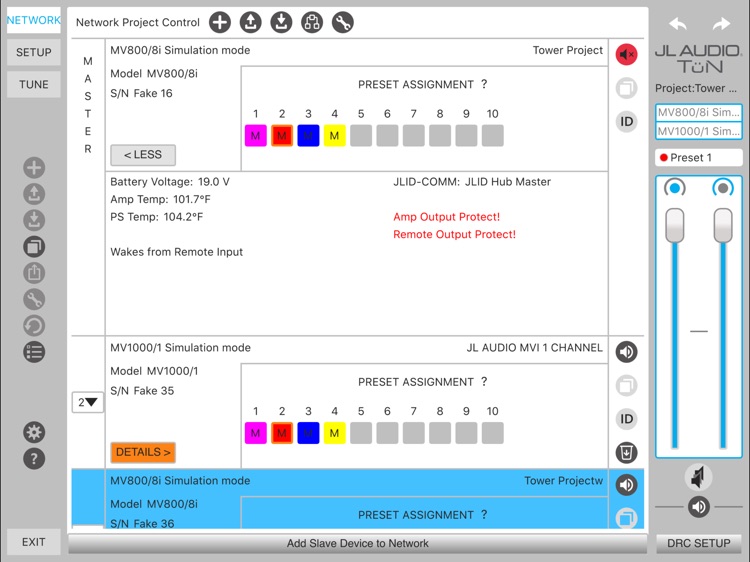
Task: Identify the master MV800/8i with ID button
Action: pos(626,121)
